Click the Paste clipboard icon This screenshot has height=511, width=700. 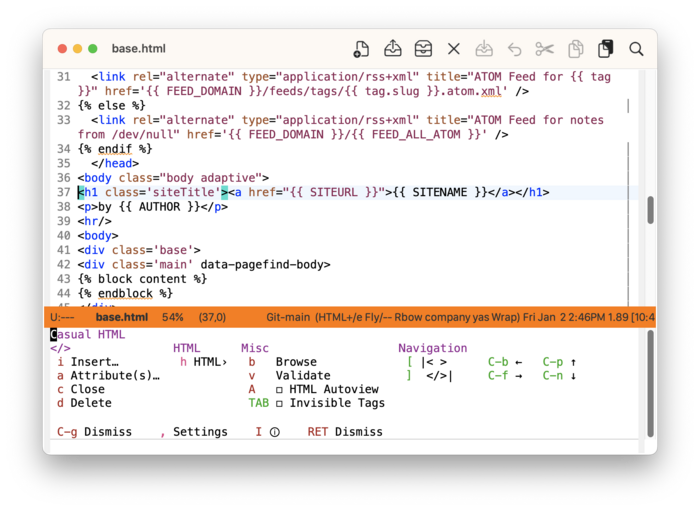coord(605,49)
